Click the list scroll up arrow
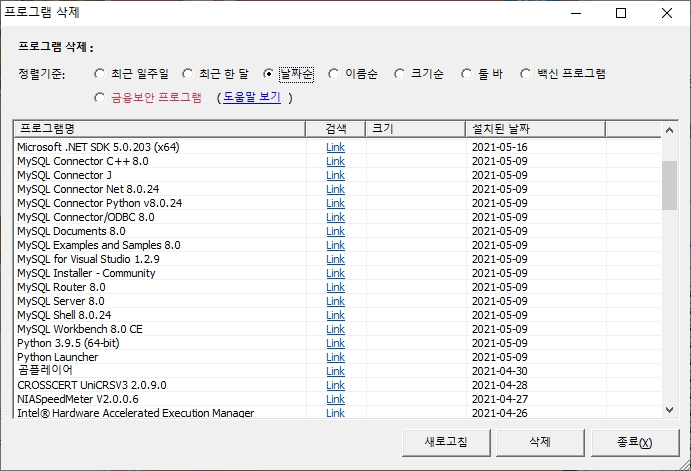Screen dimensions: 691x471 pyautogui.click(x=669, y=130)
